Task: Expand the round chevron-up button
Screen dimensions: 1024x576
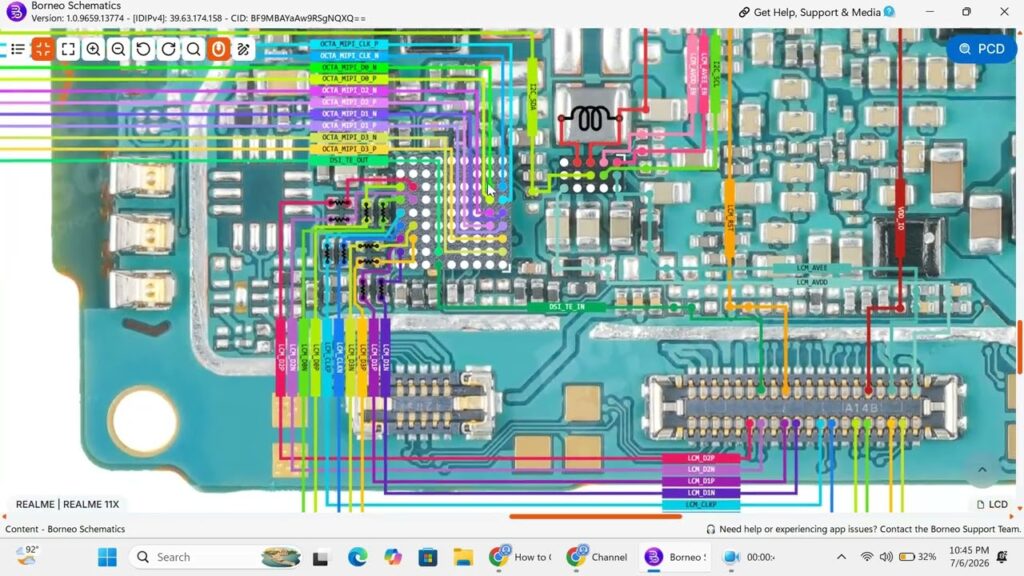Action: [982, 470]
